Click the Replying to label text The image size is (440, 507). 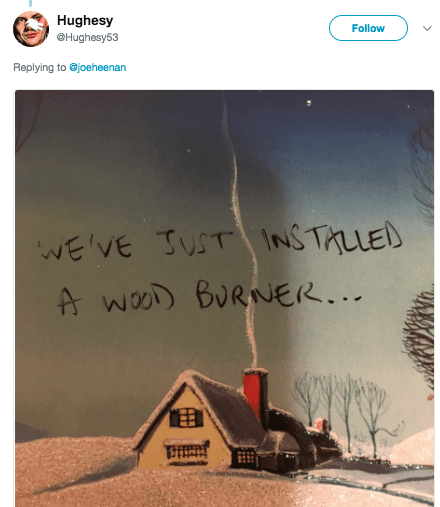(40, 67)
